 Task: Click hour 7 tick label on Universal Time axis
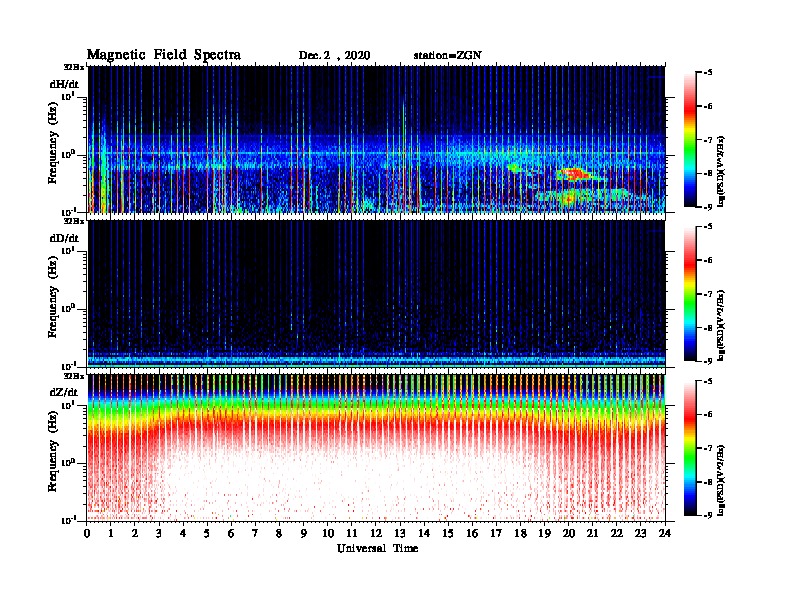click(255, 533)
